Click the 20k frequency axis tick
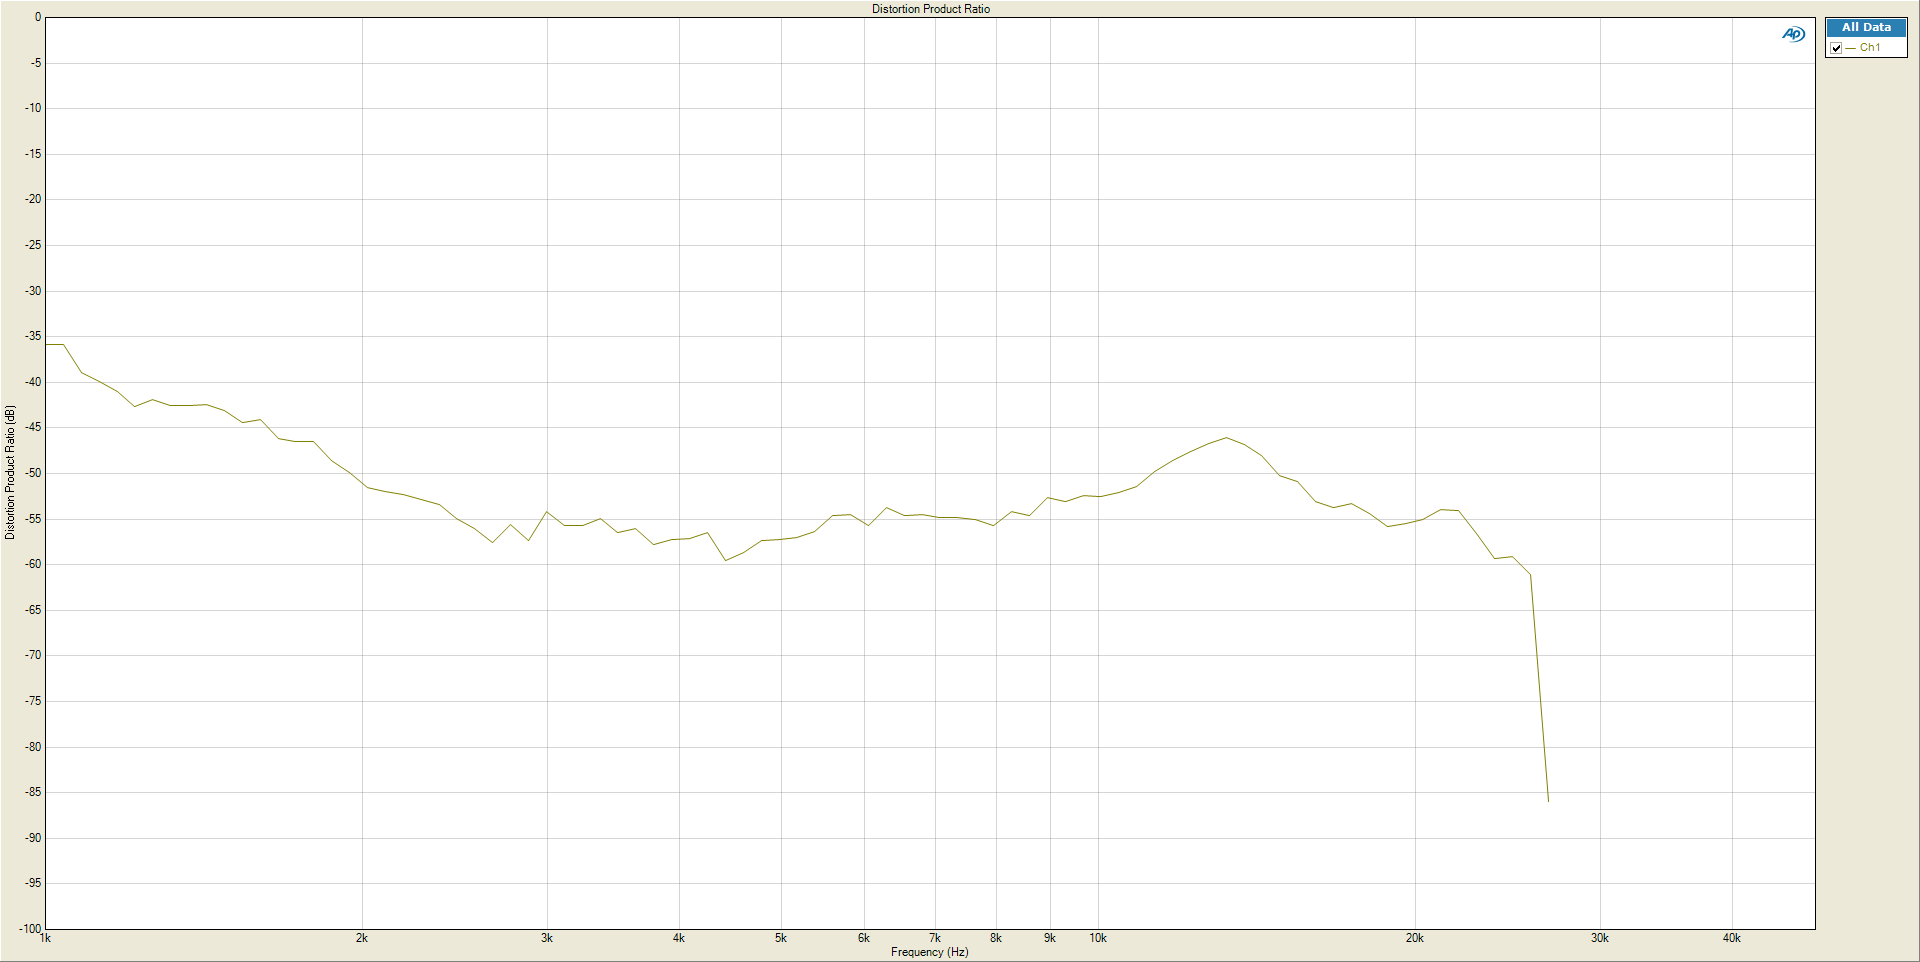 click(1415, 938)
